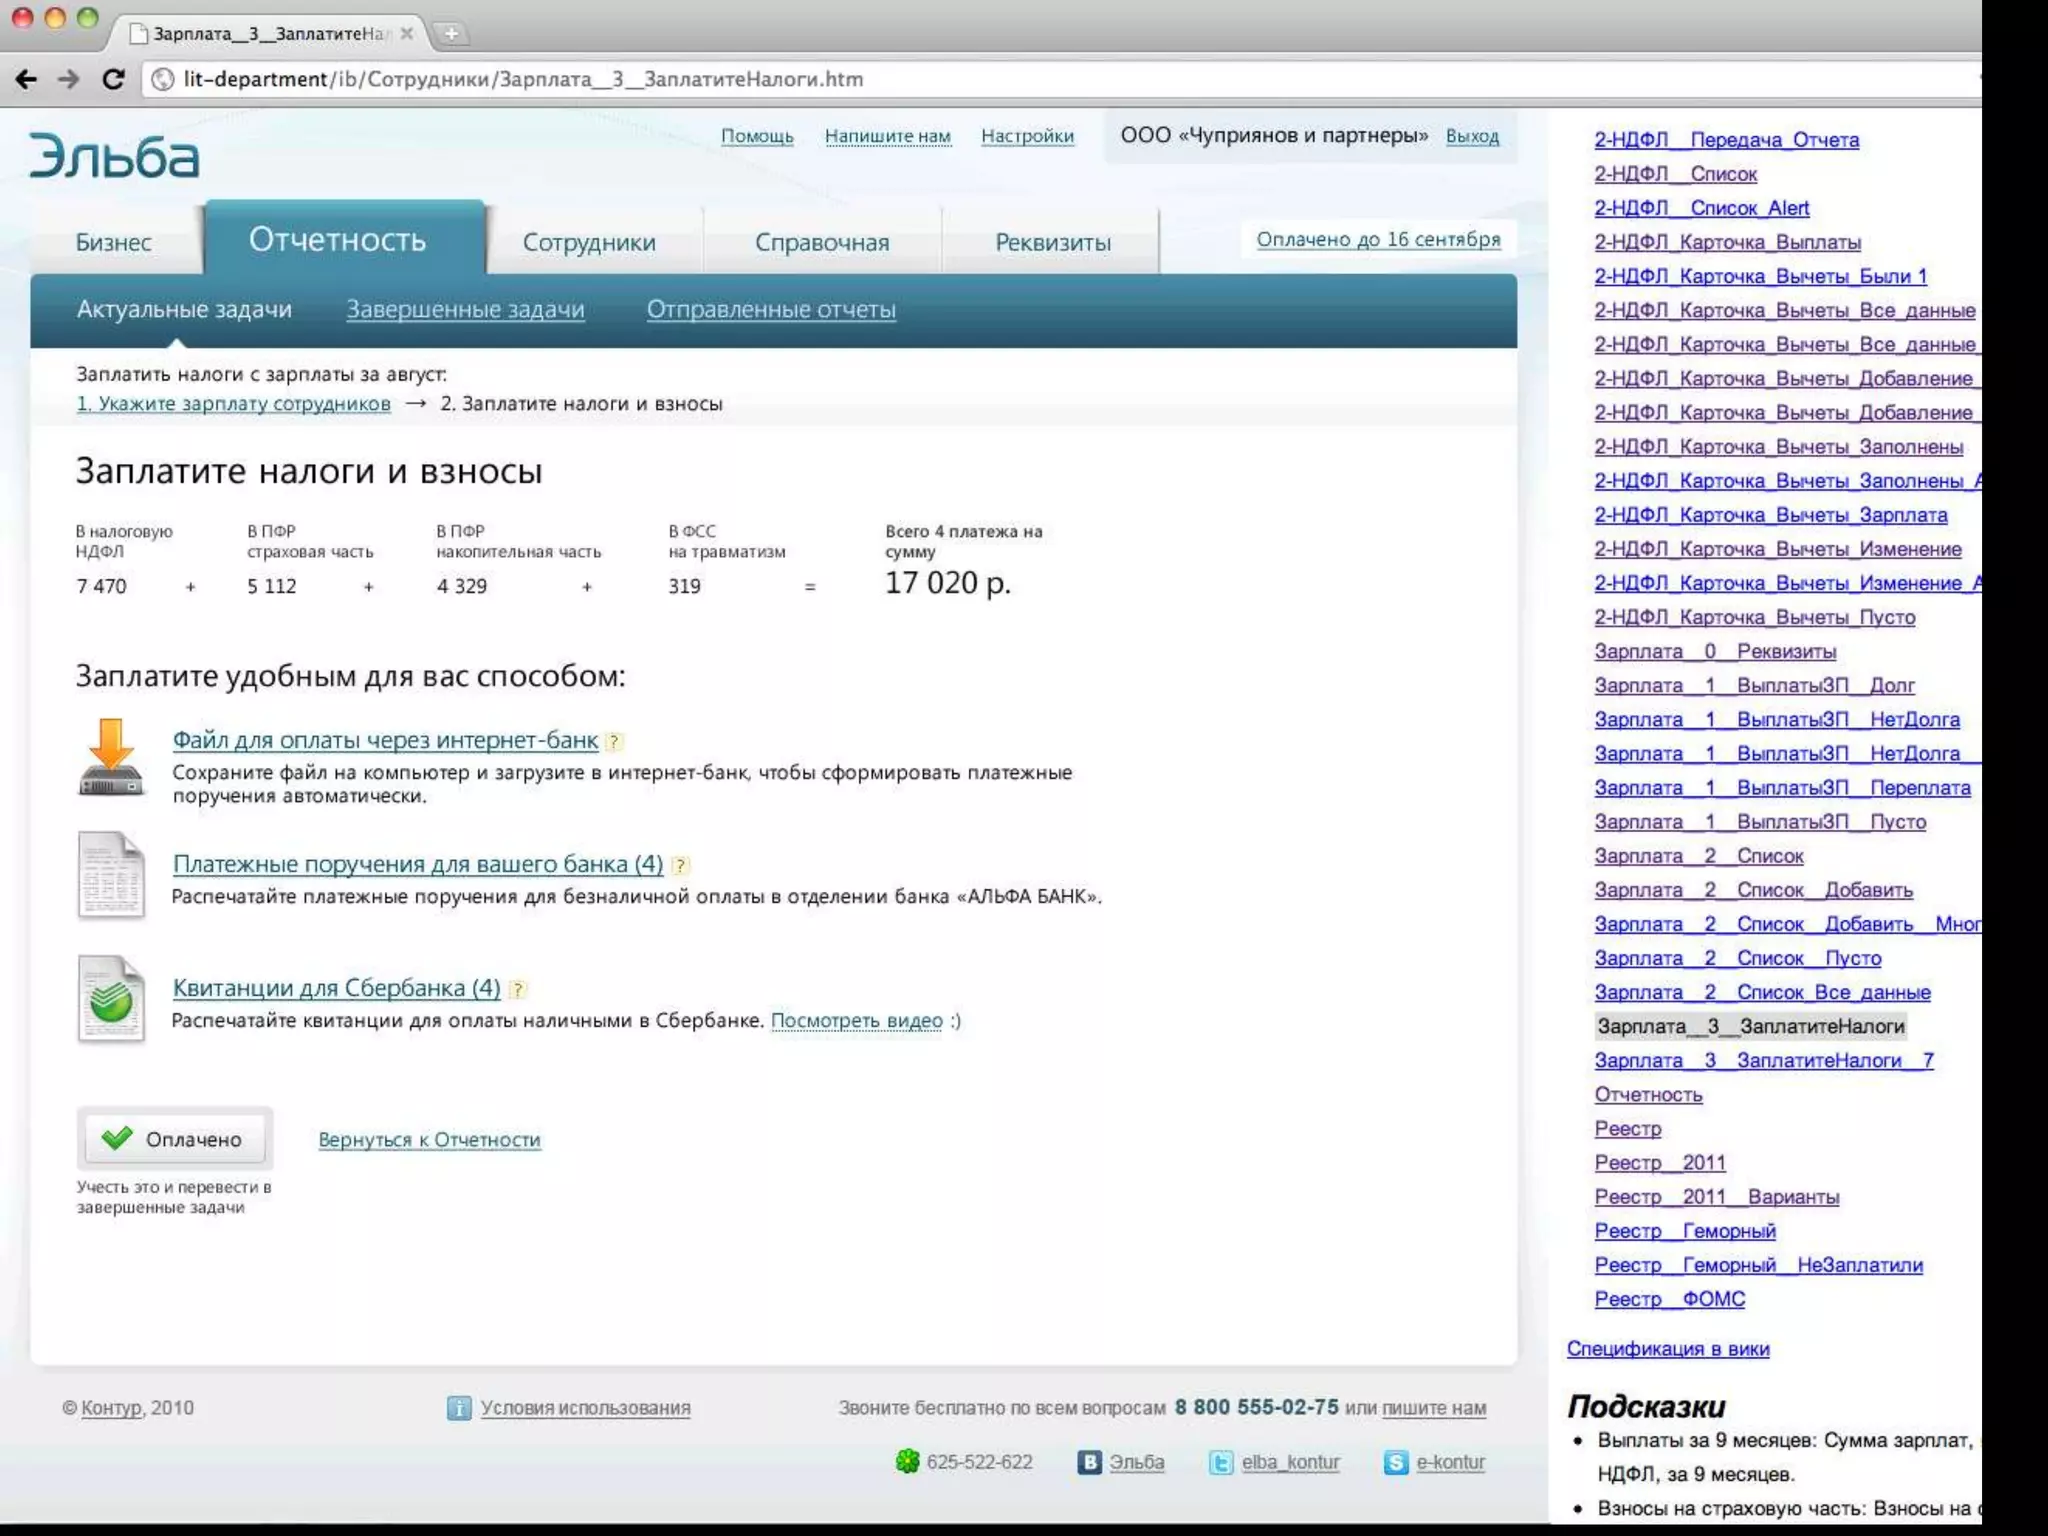Click the ICQ flower icon in the footer
The image size is (2048, 1536).
906,1462
